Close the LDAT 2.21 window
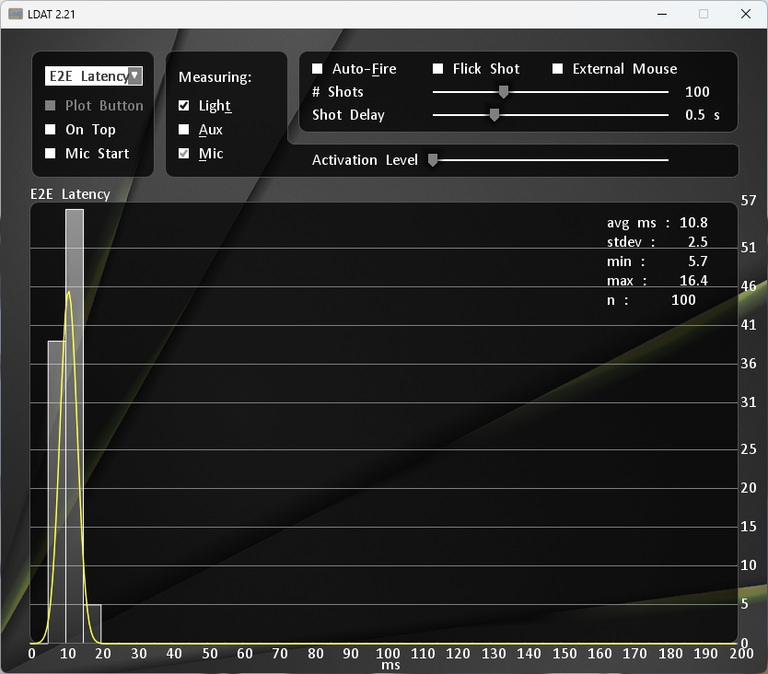This screenshot has width=768, height=674. click(746, 14)
